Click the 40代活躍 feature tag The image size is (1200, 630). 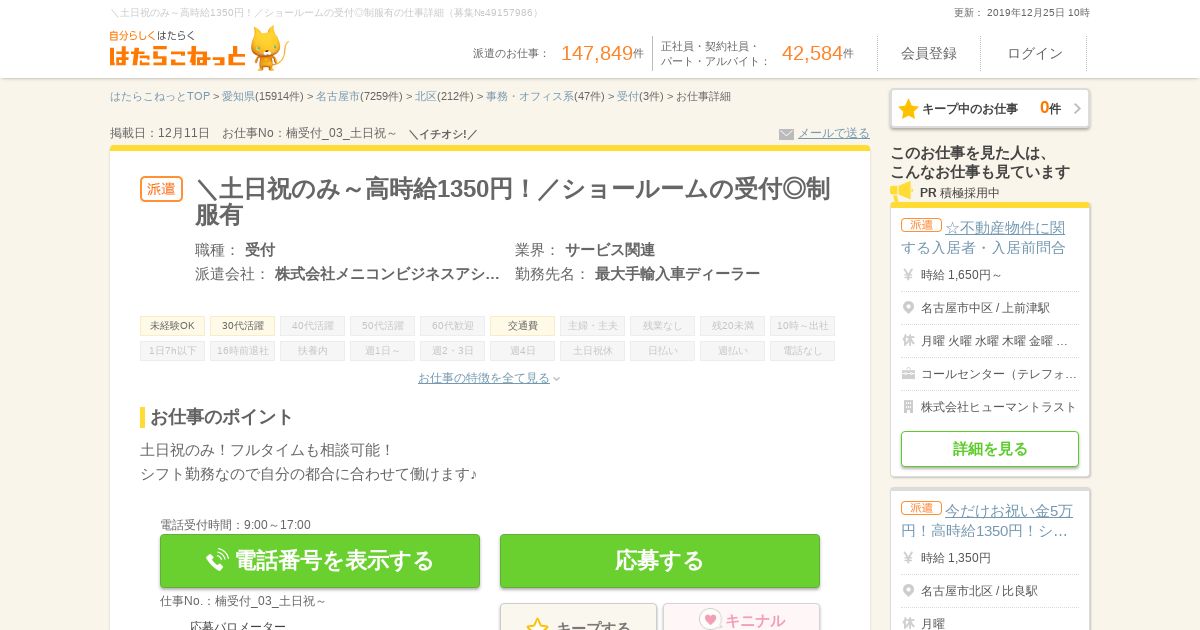[x=312, y=326]
